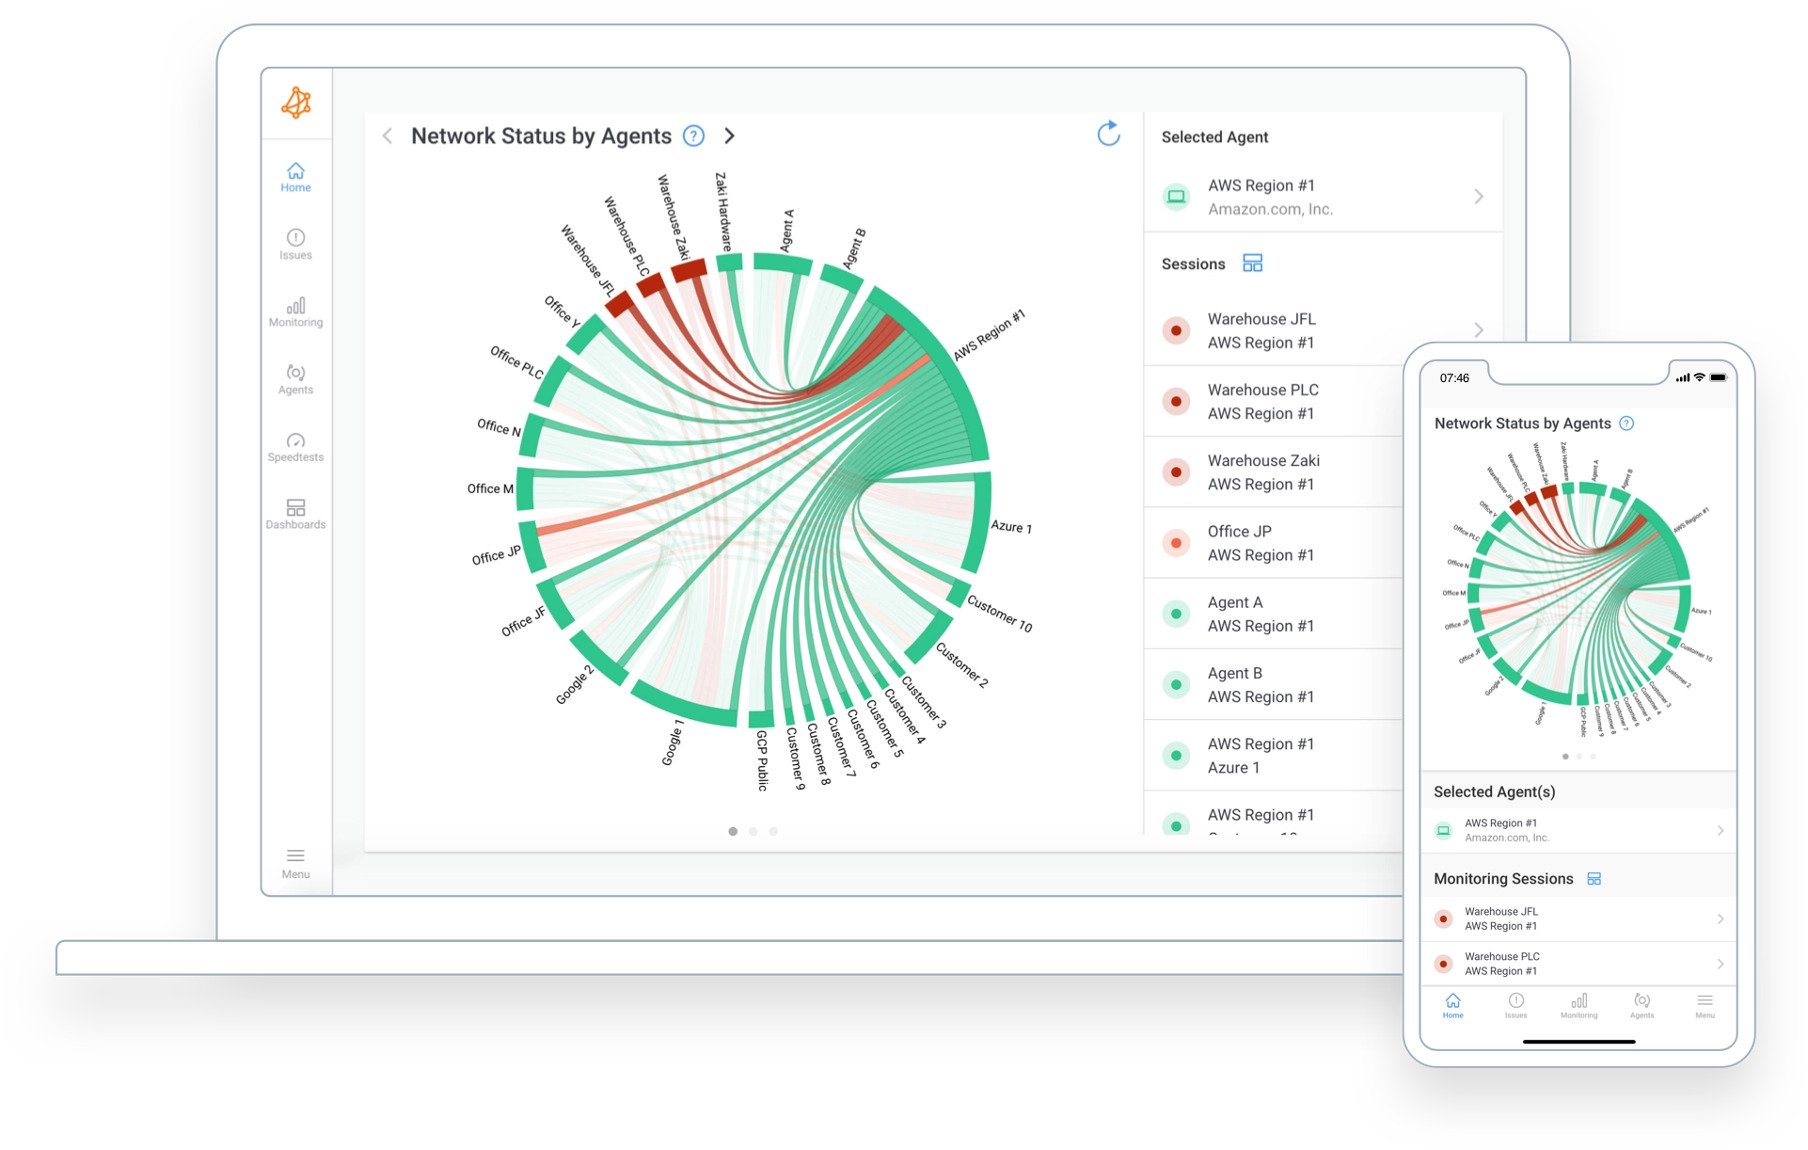Open Speedtests in the laptop sidebar
The width and height of the screenshot is (1808, 1150).
[295, 447]
